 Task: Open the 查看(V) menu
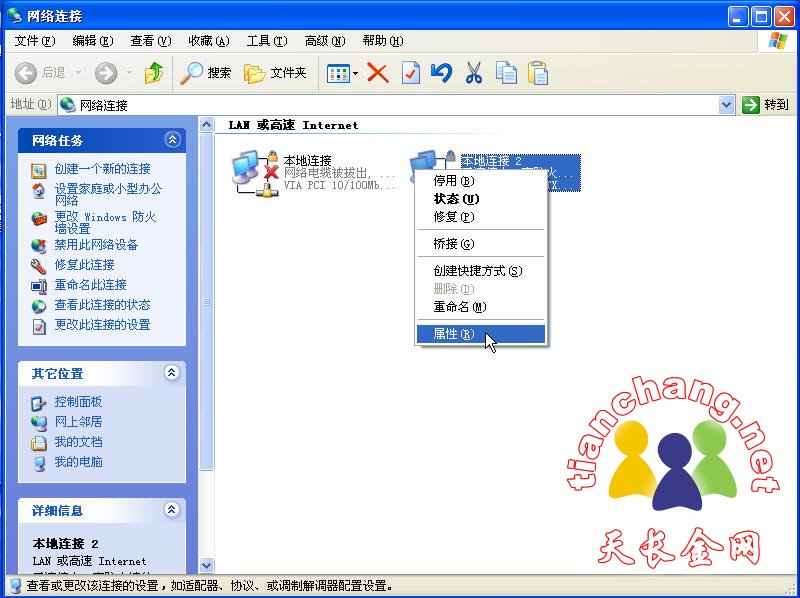[151, 41]
